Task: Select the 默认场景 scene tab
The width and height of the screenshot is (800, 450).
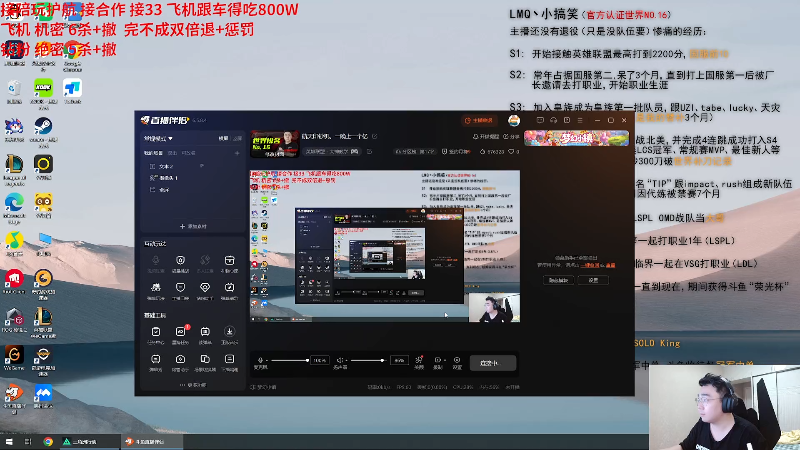Action: coord(153,153)
